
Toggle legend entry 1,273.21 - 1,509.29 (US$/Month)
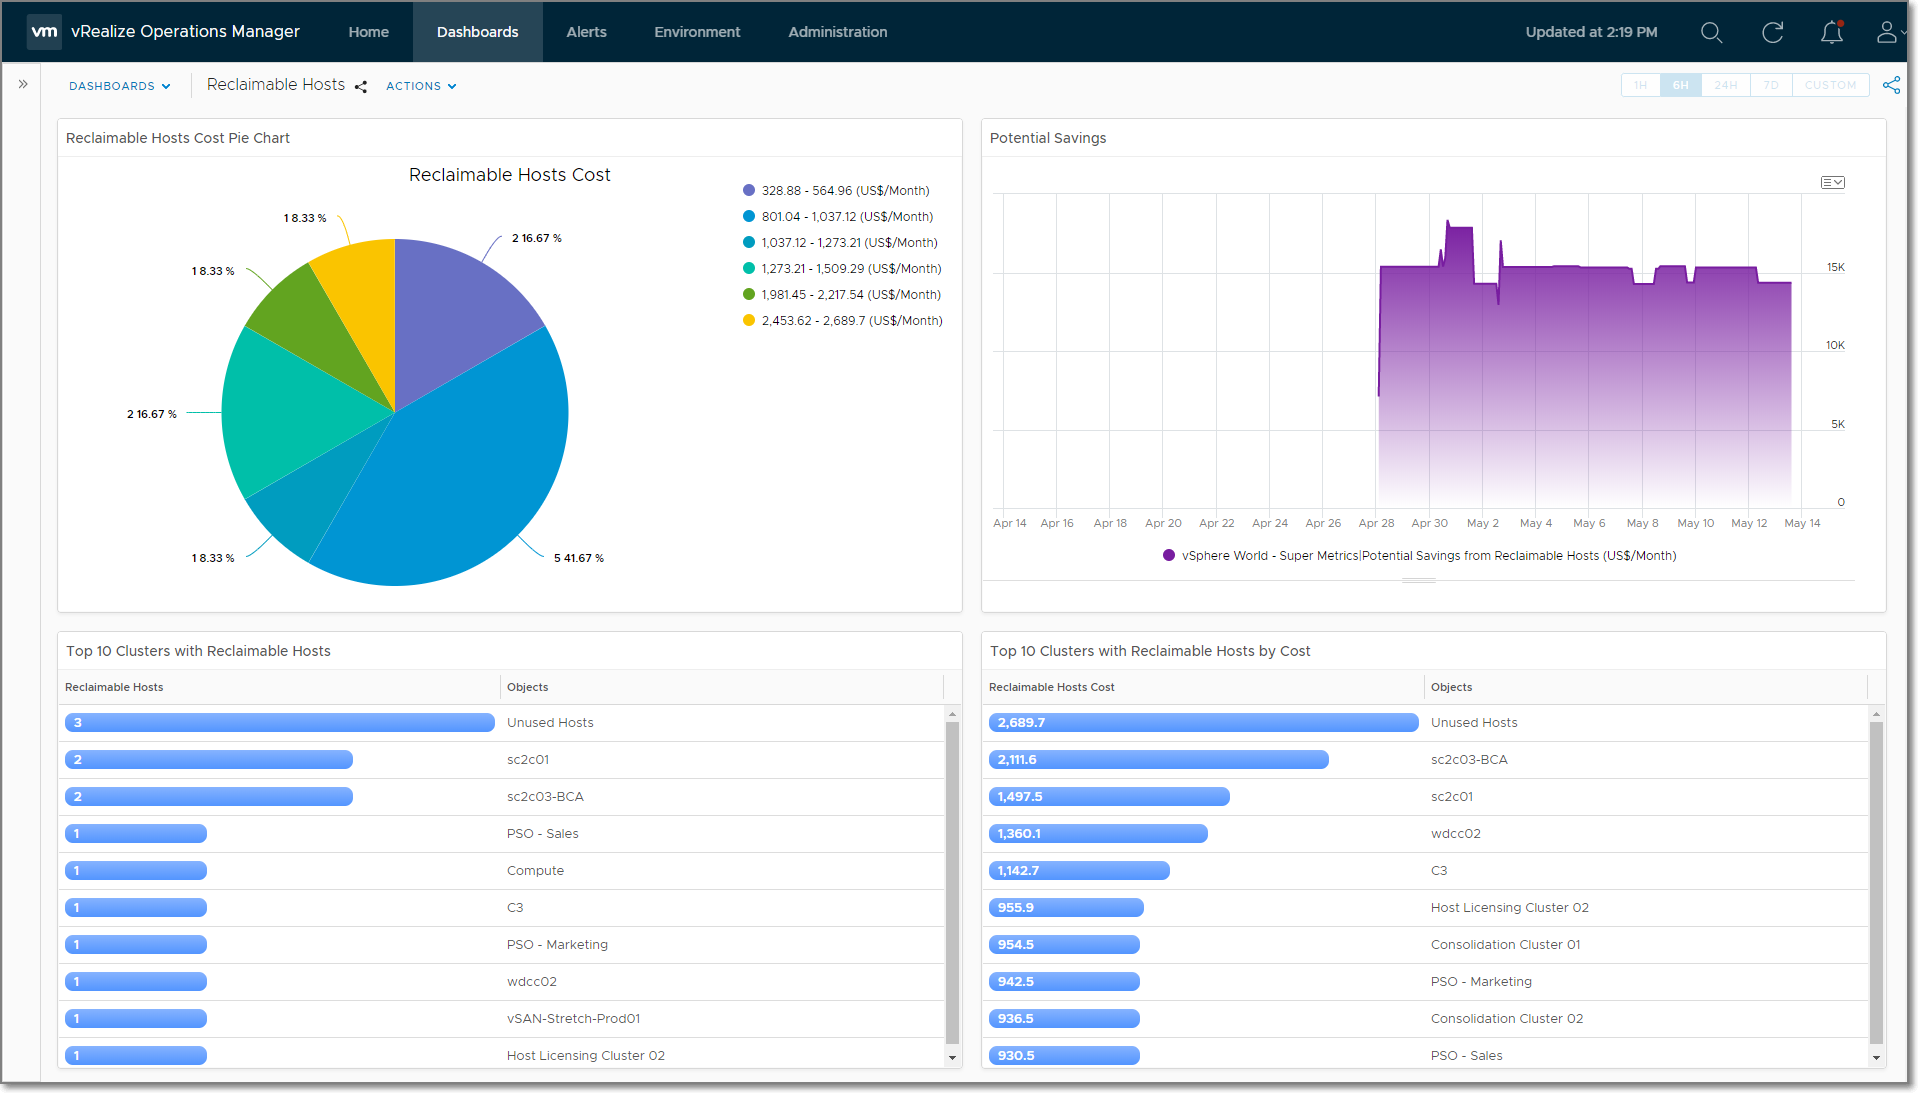coord(842,268)
